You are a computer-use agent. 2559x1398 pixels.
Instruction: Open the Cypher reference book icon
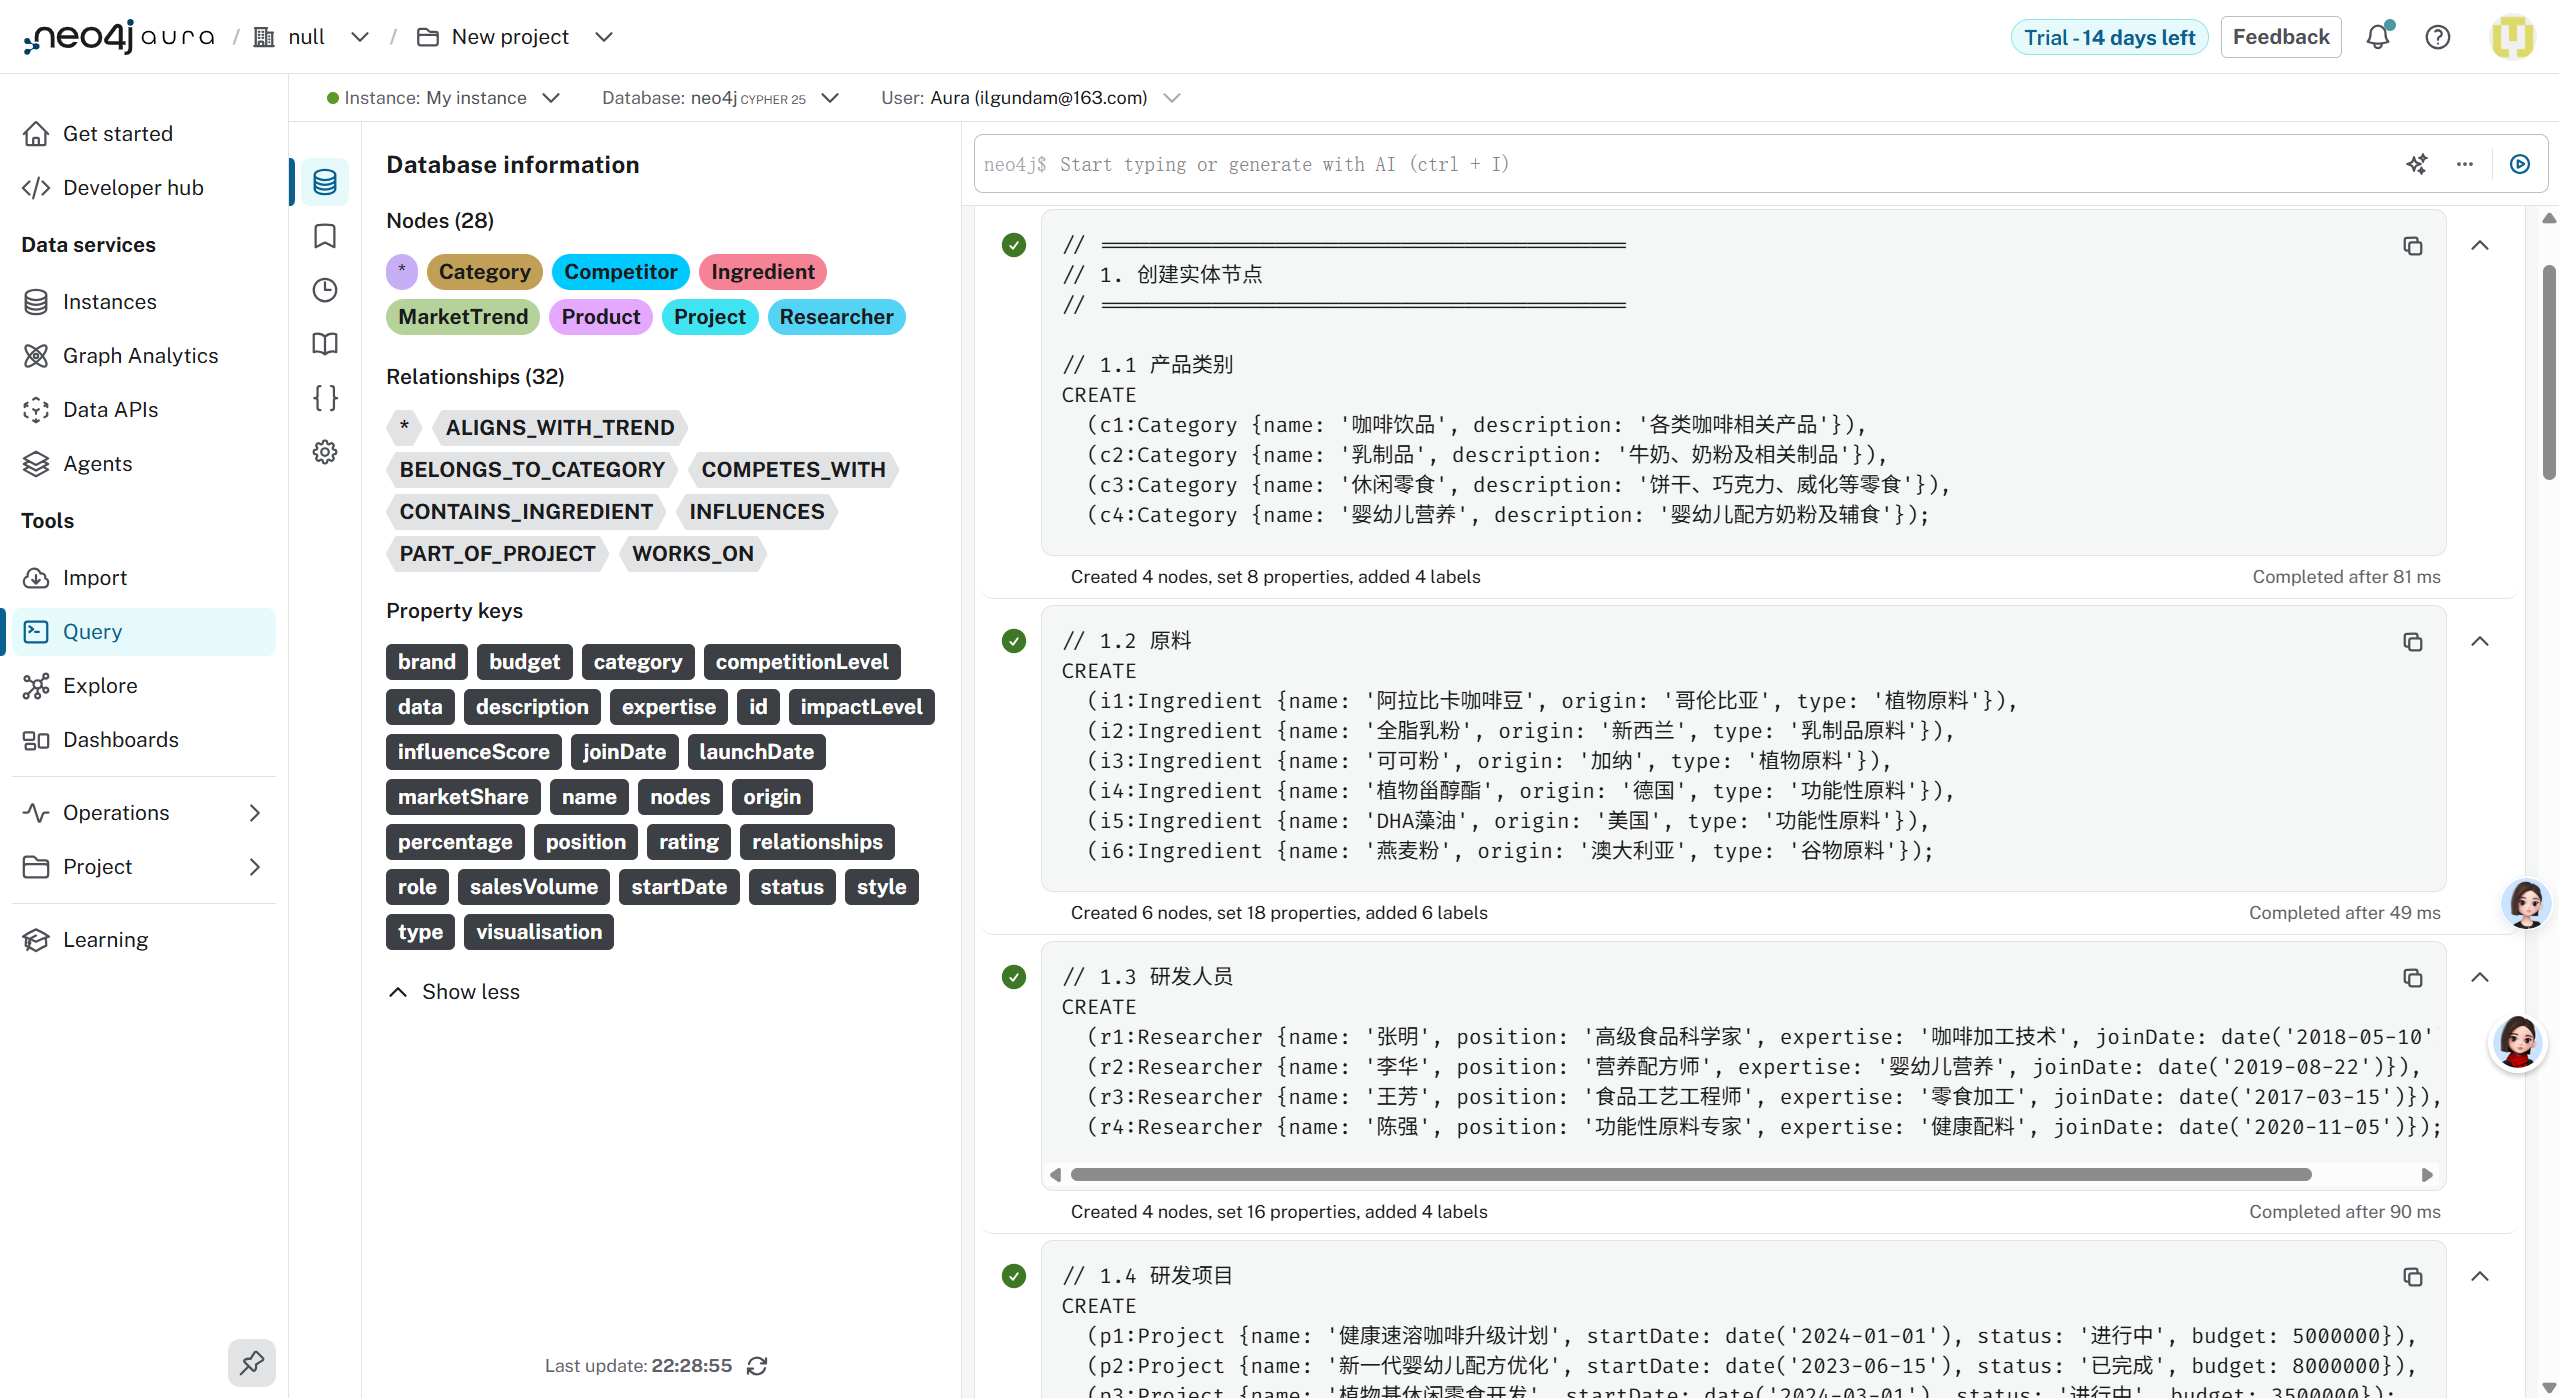pos(325,344)
